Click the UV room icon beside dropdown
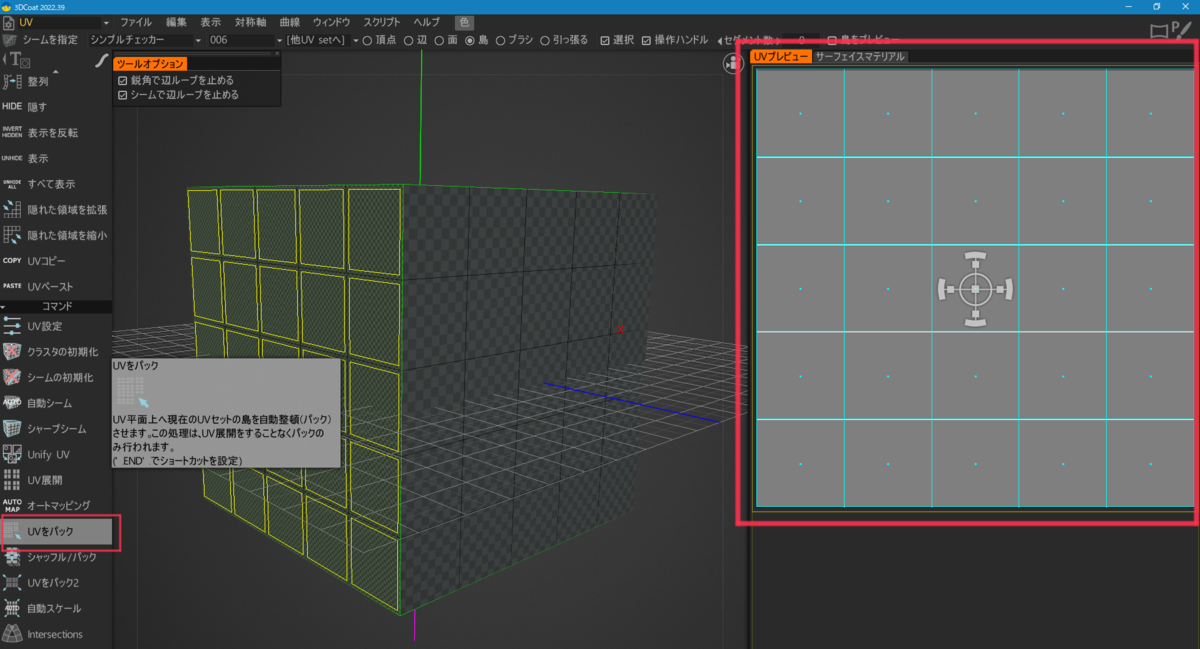The image size is (1200, 649). (x=9, y=22)
